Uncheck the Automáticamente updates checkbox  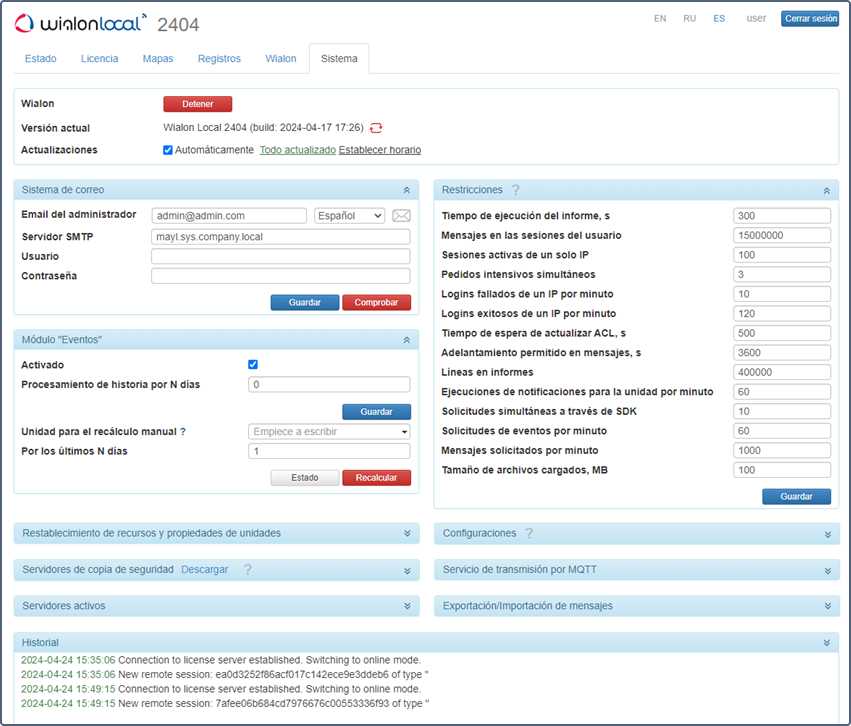click(x=168, y=150)
